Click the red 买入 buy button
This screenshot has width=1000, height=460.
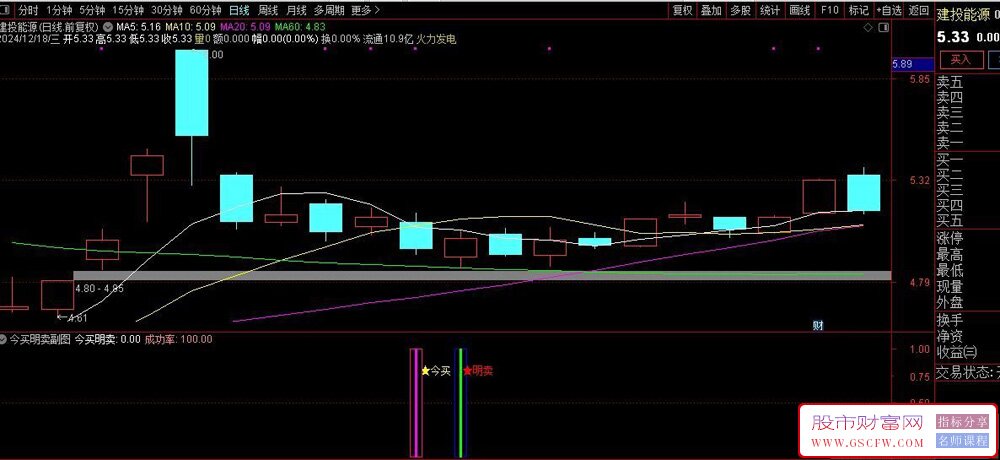[x=960, y=60]
